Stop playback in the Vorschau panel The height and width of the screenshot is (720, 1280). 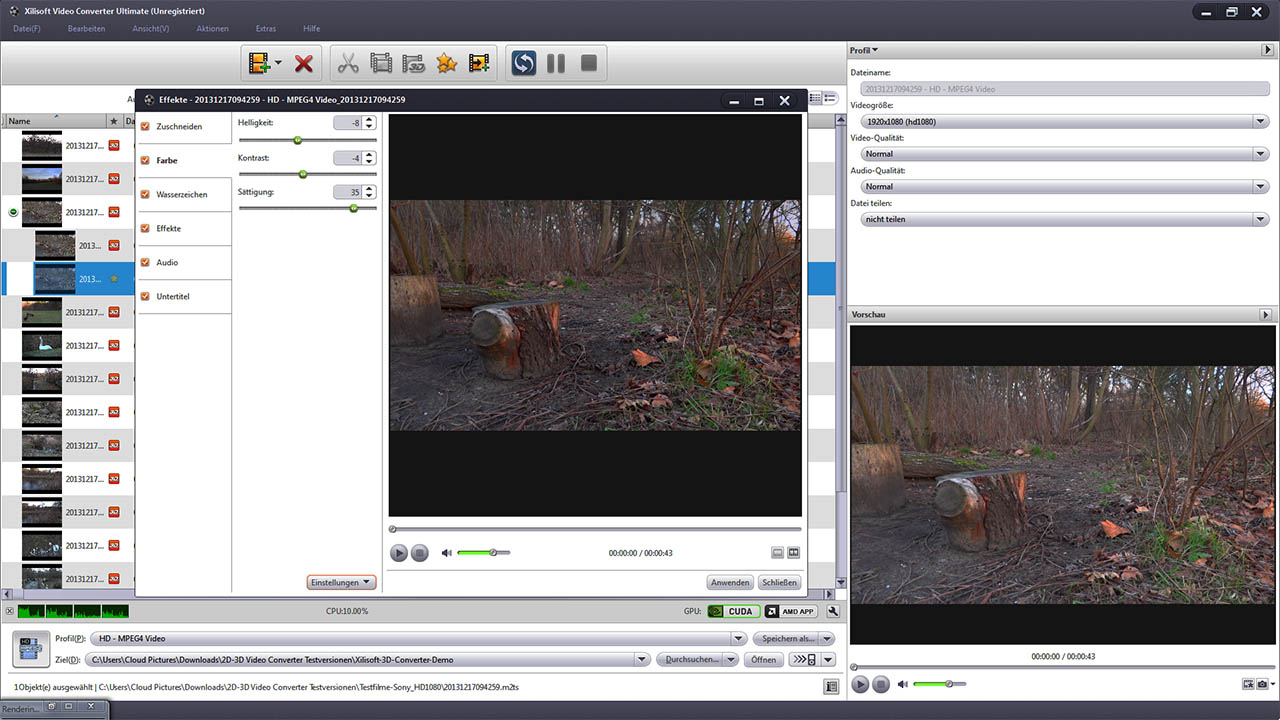point(881,684)
